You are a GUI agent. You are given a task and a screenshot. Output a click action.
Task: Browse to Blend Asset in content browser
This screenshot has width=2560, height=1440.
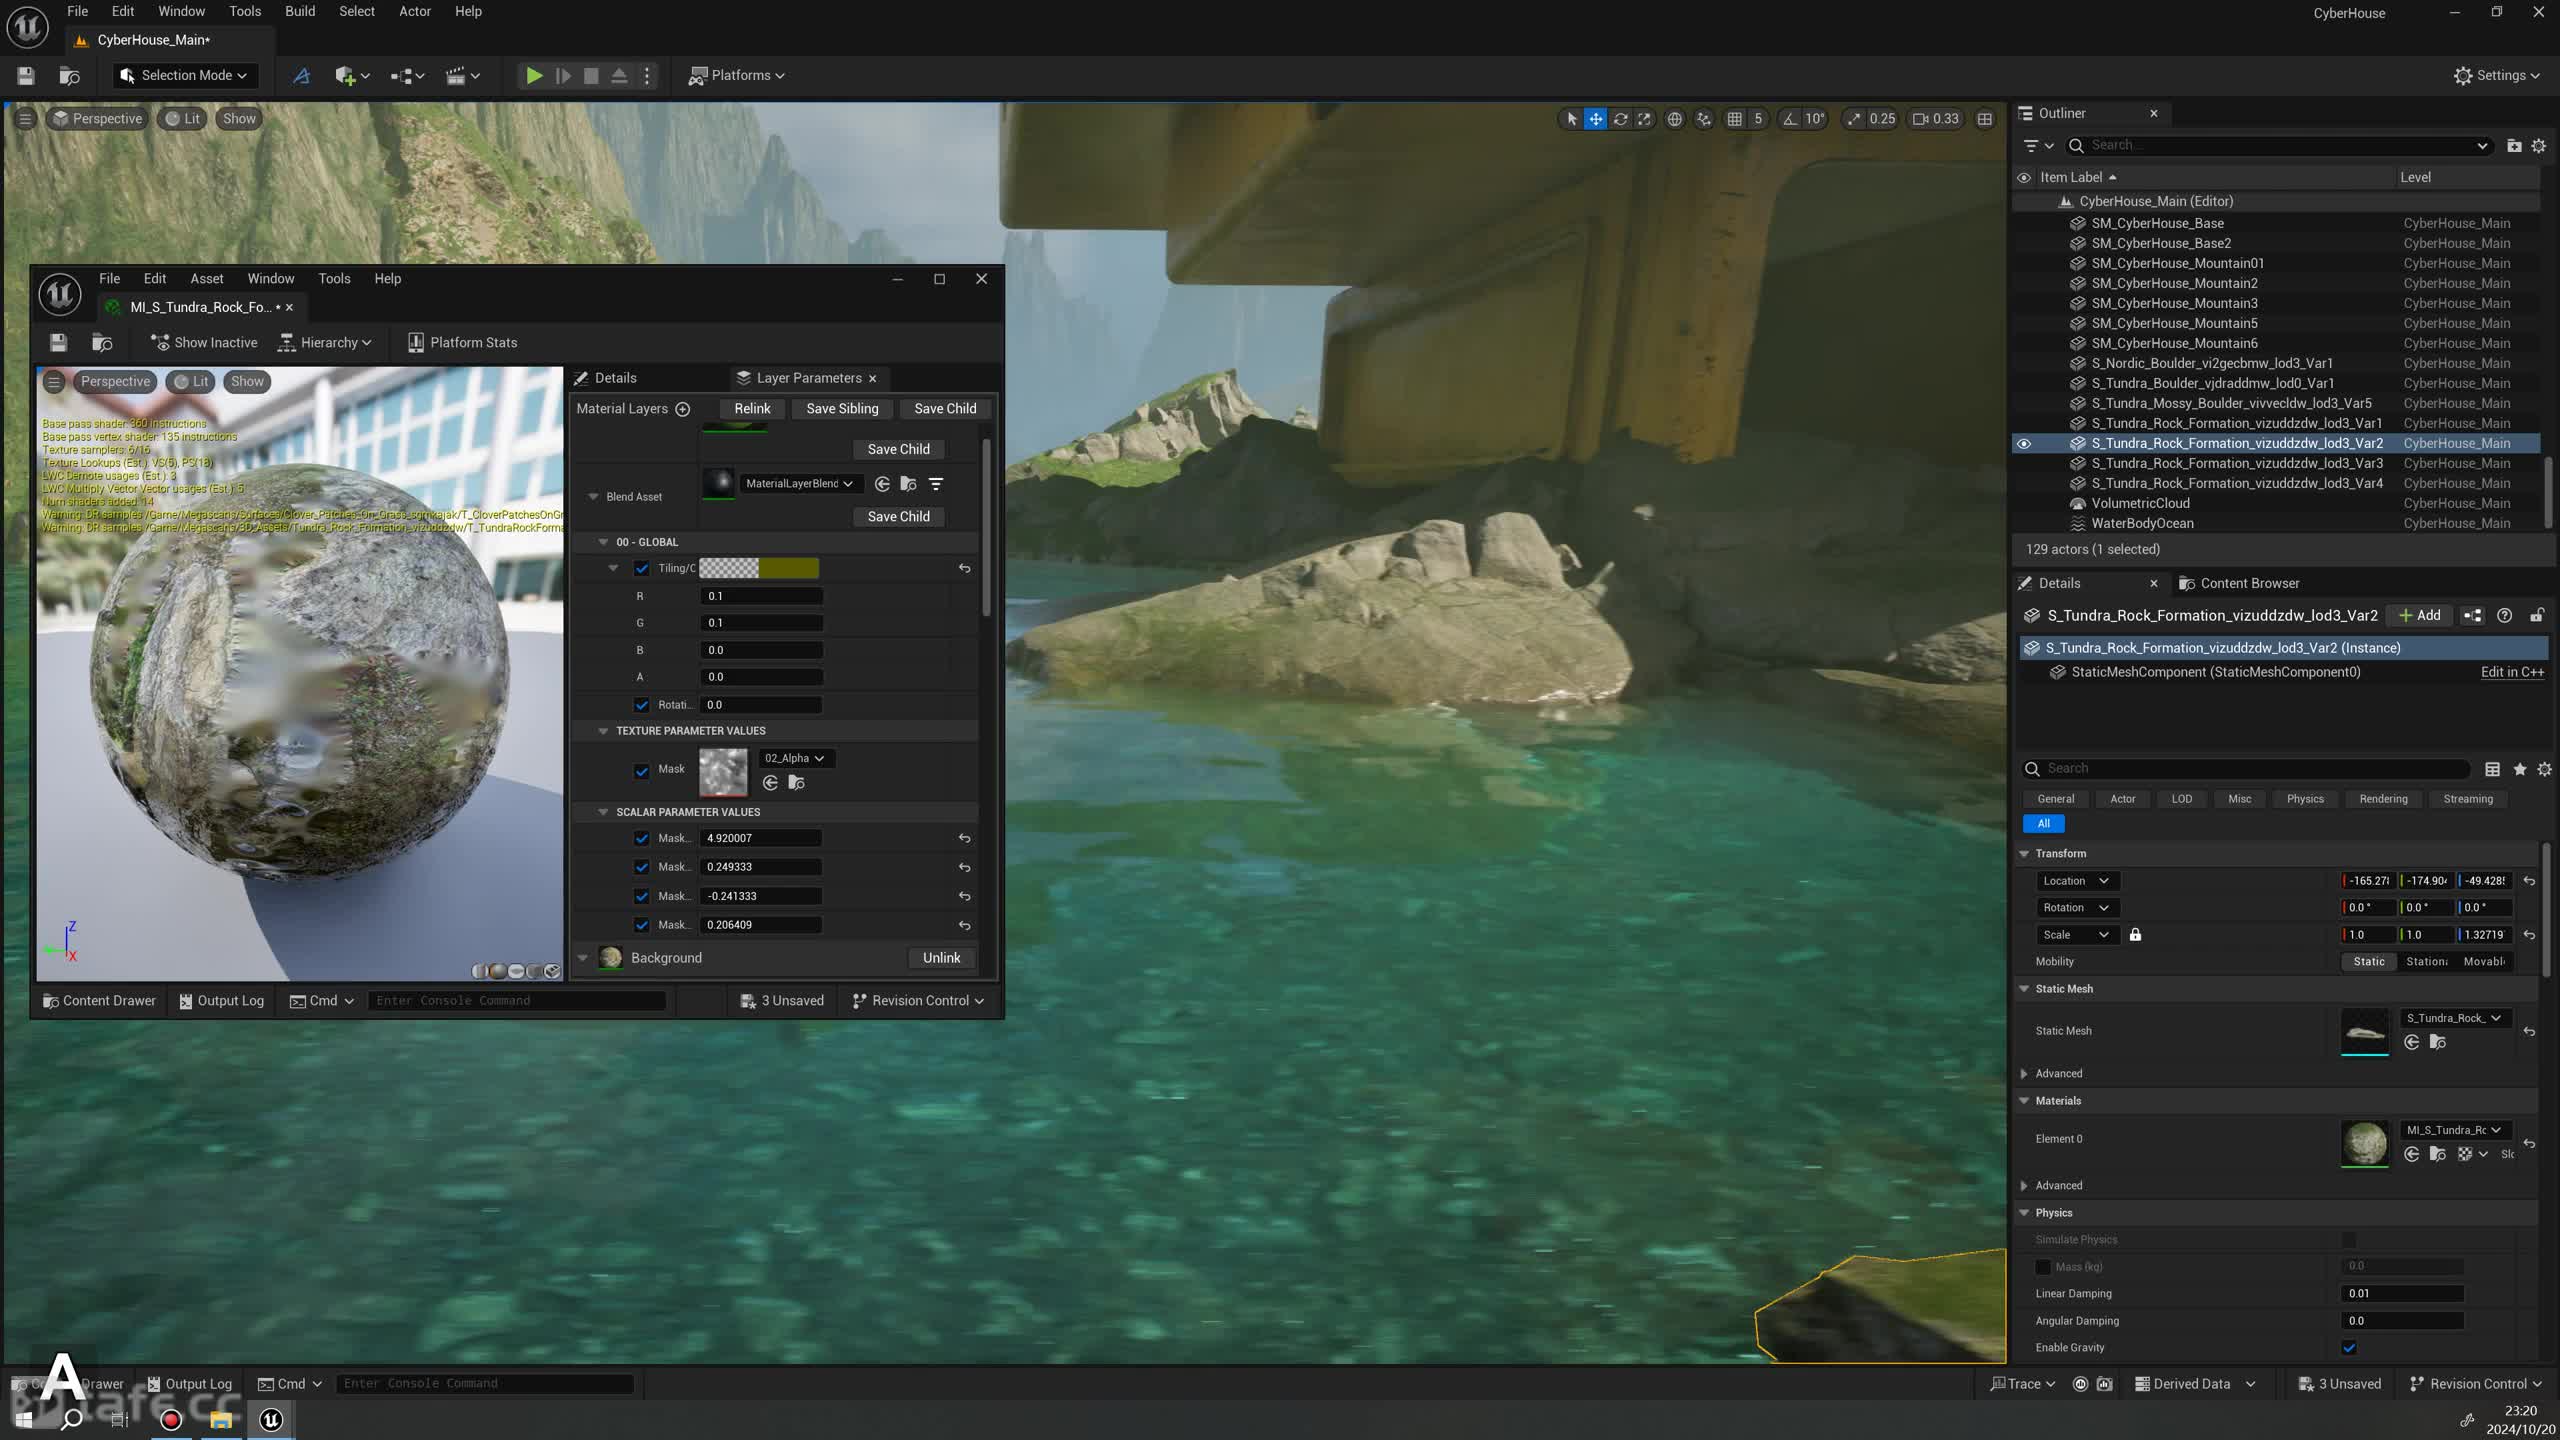[908, 484]
